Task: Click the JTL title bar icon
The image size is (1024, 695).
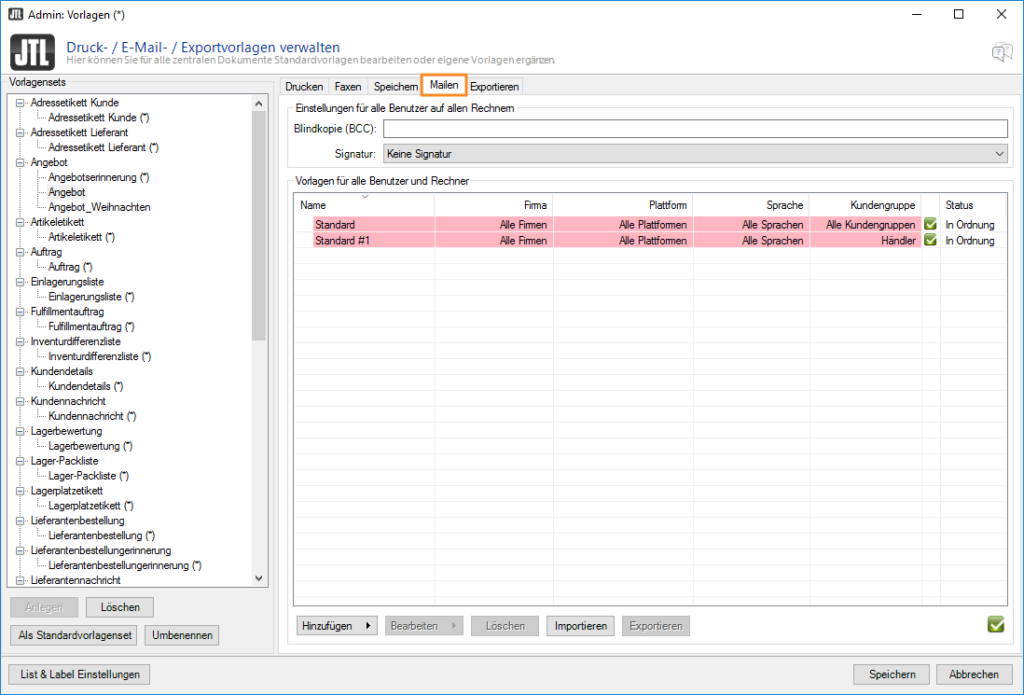Action: click(x=16, y=14)
